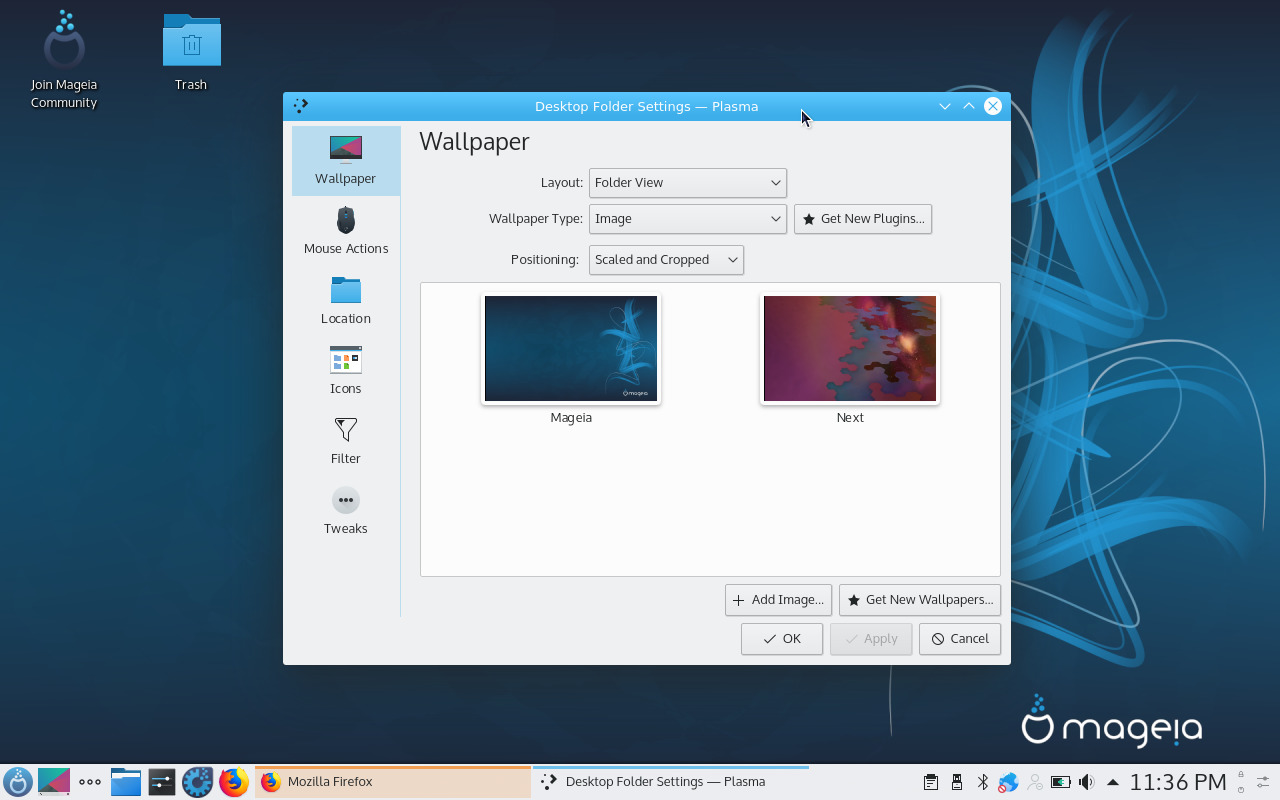The height and width of the screenshot is (800, 1280).
Task: Open the clipboard icon in system tray
Action: pyautogui.click(x=930, y=782)
